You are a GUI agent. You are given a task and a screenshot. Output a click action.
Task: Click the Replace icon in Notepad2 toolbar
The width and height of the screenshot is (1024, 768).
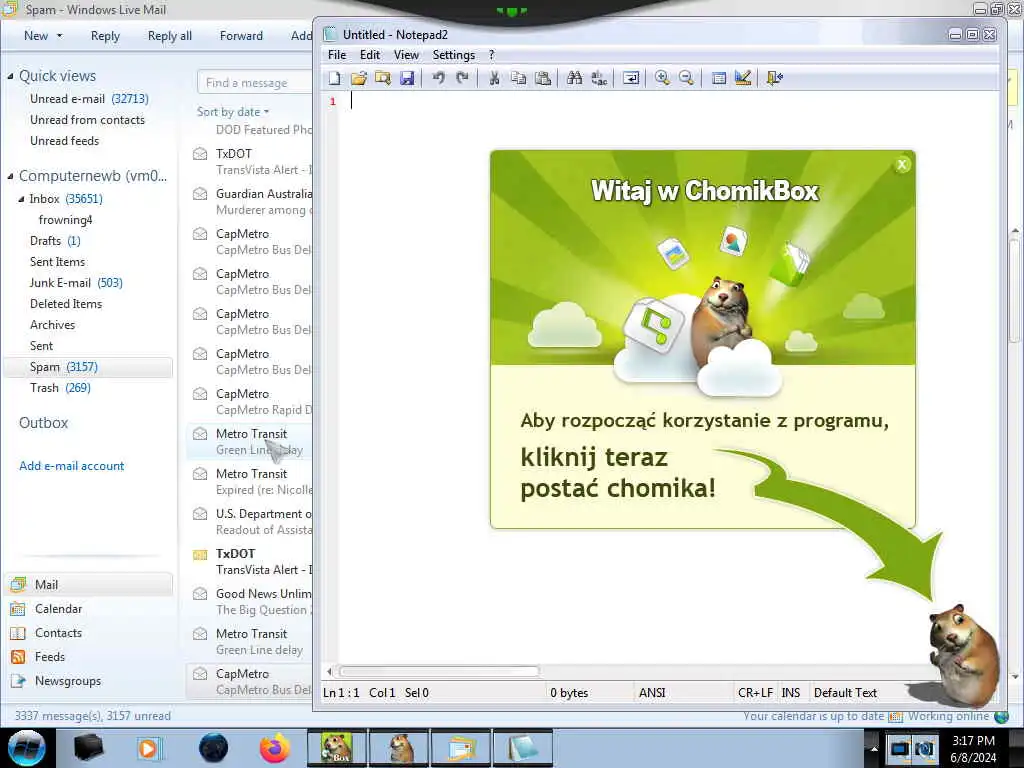click(x=598, y=78)
